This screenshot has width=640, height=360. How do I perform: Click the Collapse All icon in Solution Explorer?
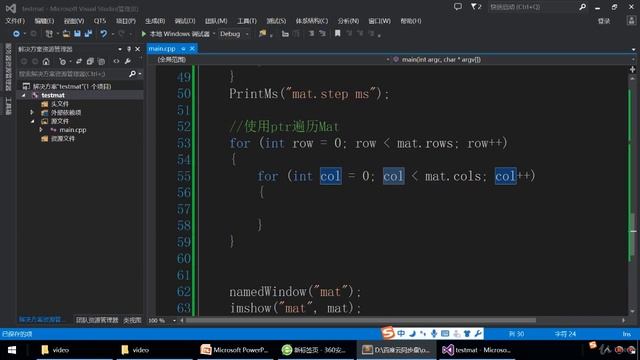(x=90, y=61)
